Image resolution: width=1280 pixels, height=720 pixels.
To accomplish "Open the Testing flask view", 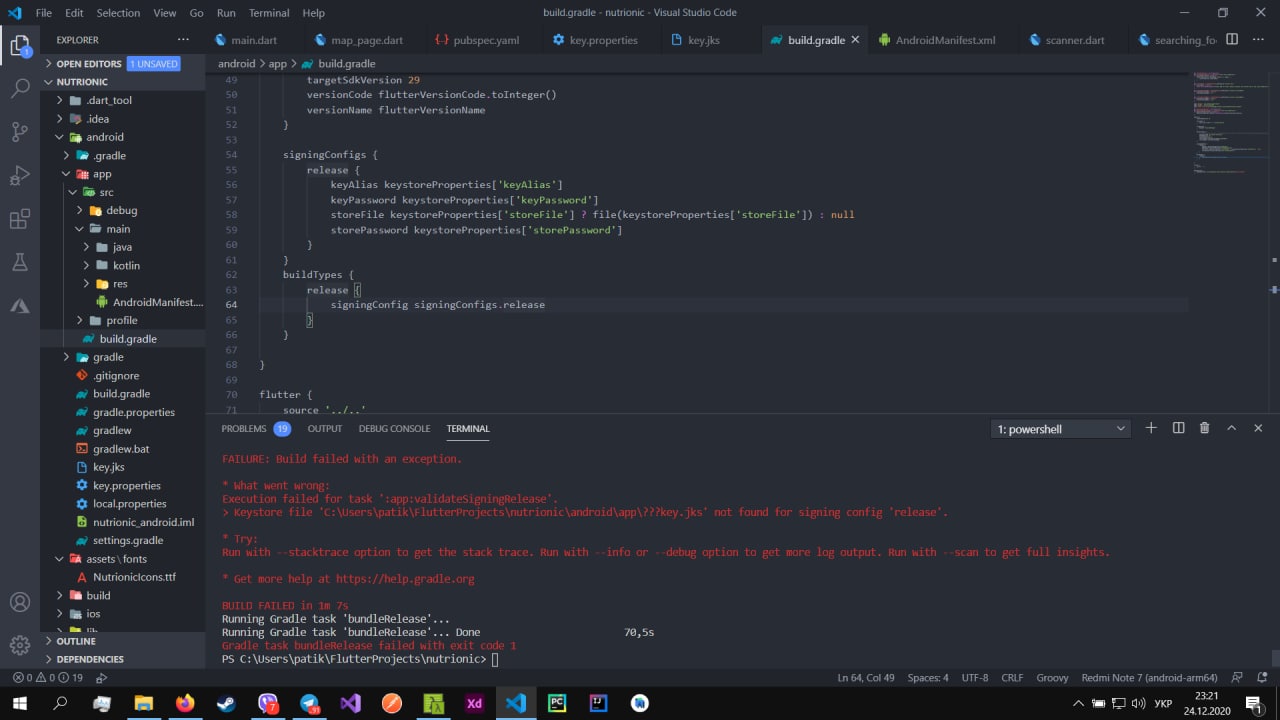I will pyautogui.click(x=20, y=262).
